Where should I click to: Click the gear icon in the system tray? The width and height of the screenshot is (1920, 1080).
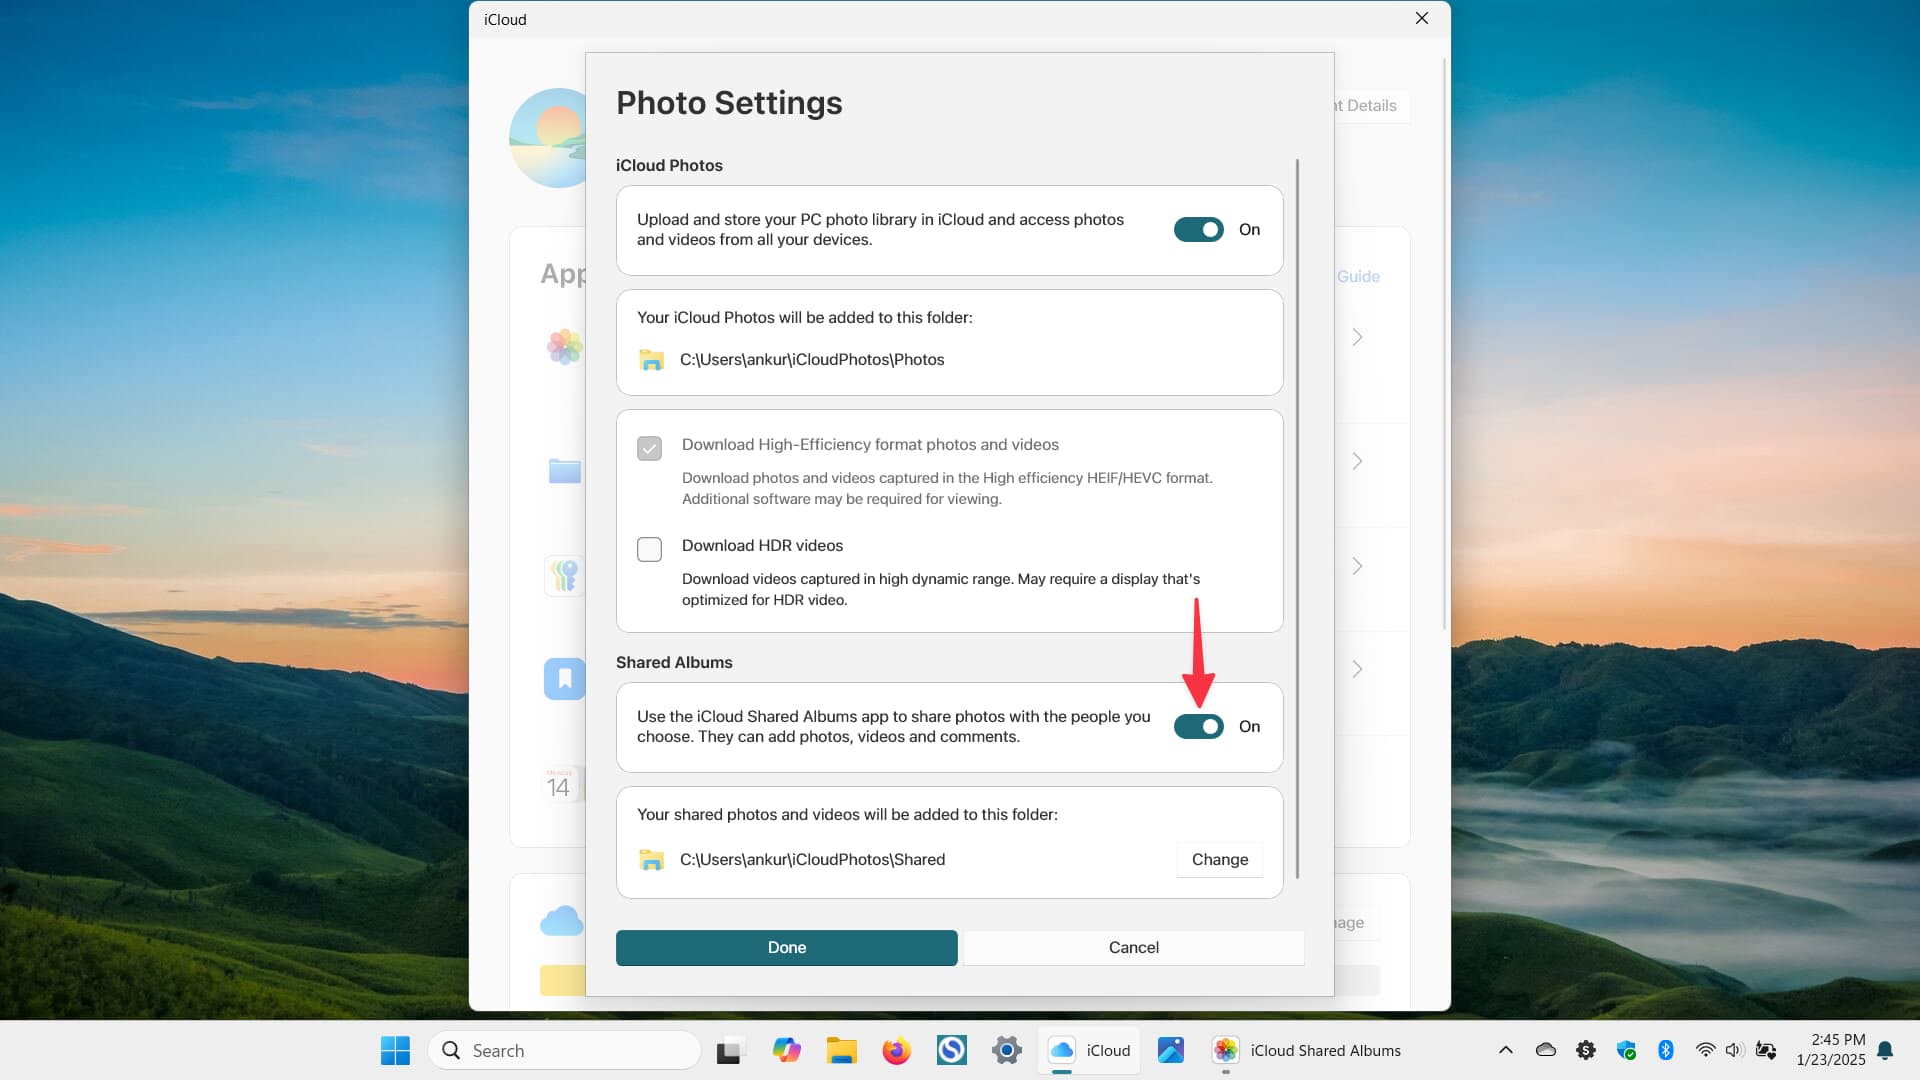pyautogui.click(x=1585, y=1050)
